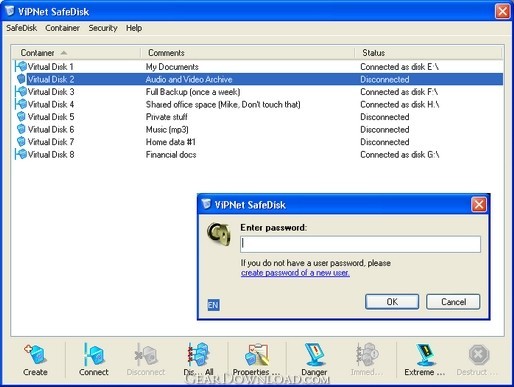Open the SafeDisk menu
Screen dimensions: 514x387
(21, 28)
